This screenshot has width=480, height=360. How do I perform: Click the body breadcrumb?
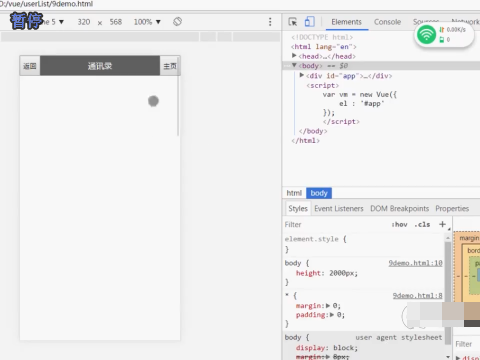(x=319, y=193)
